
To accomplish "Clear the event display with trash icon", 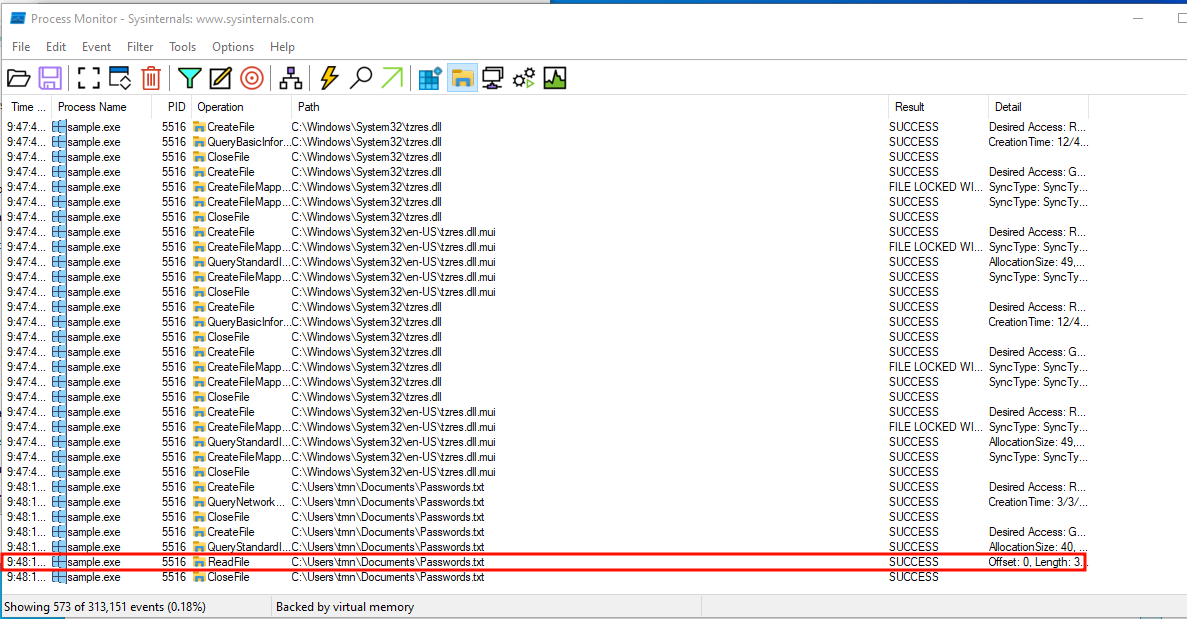I will coord(151,78).
